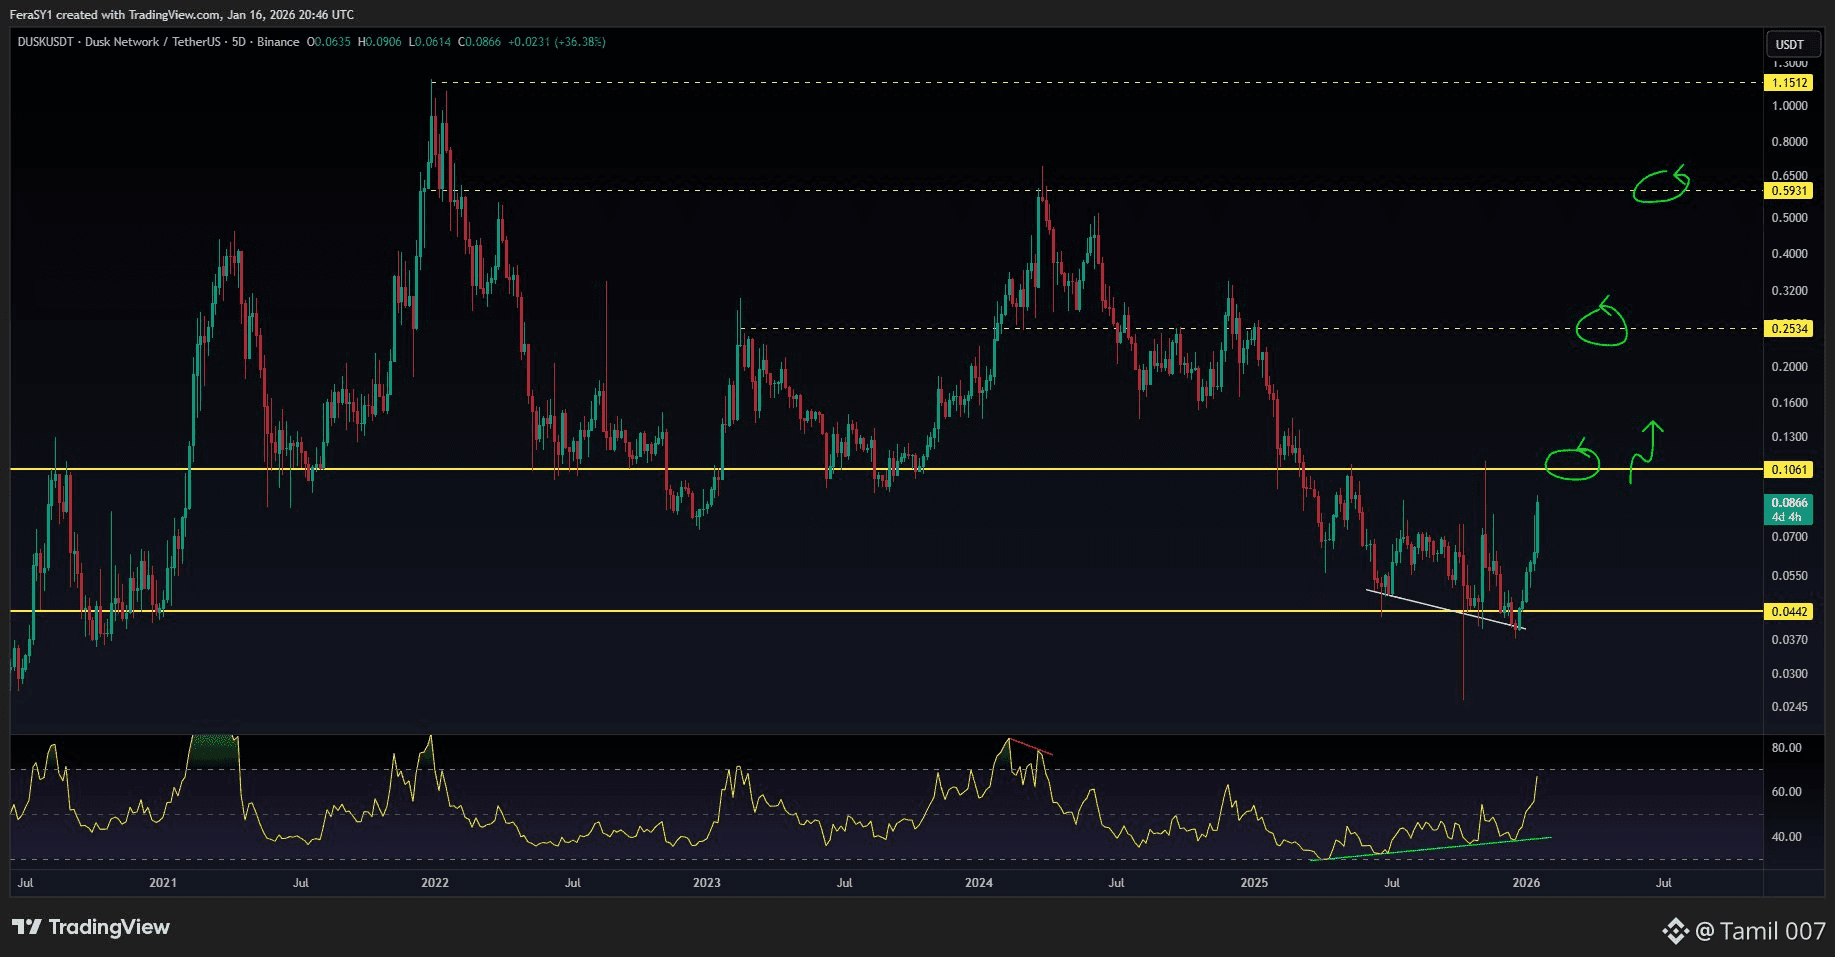This screenshot has width=1835, height=957.
Task: Click the 0.1300 tick on the price scale
Action: [1789, 437]
